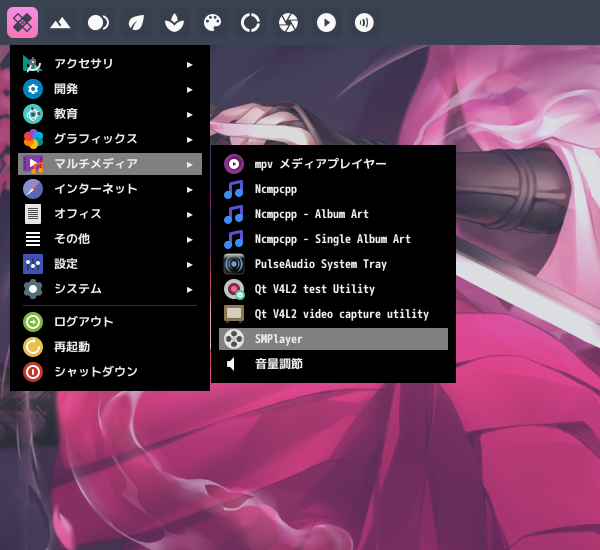Open 音量調節 volume control entry
The image size is (600, 550).
(333, 364)
